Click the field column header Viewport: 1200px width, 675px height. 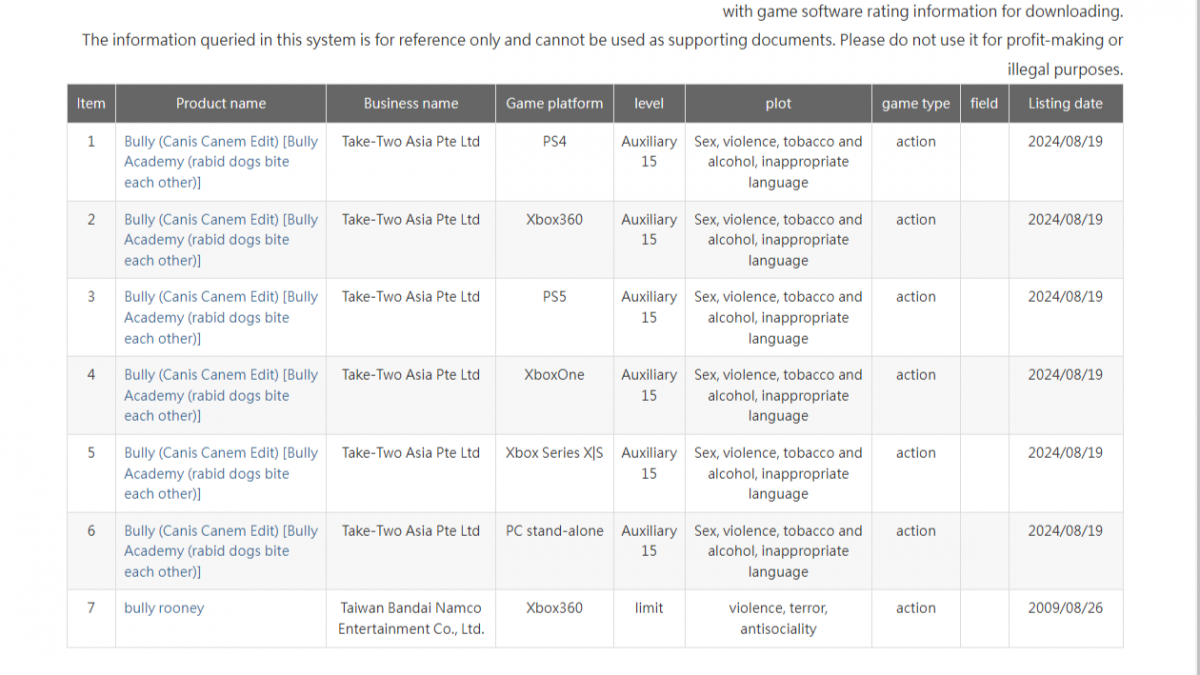(984, 103)
